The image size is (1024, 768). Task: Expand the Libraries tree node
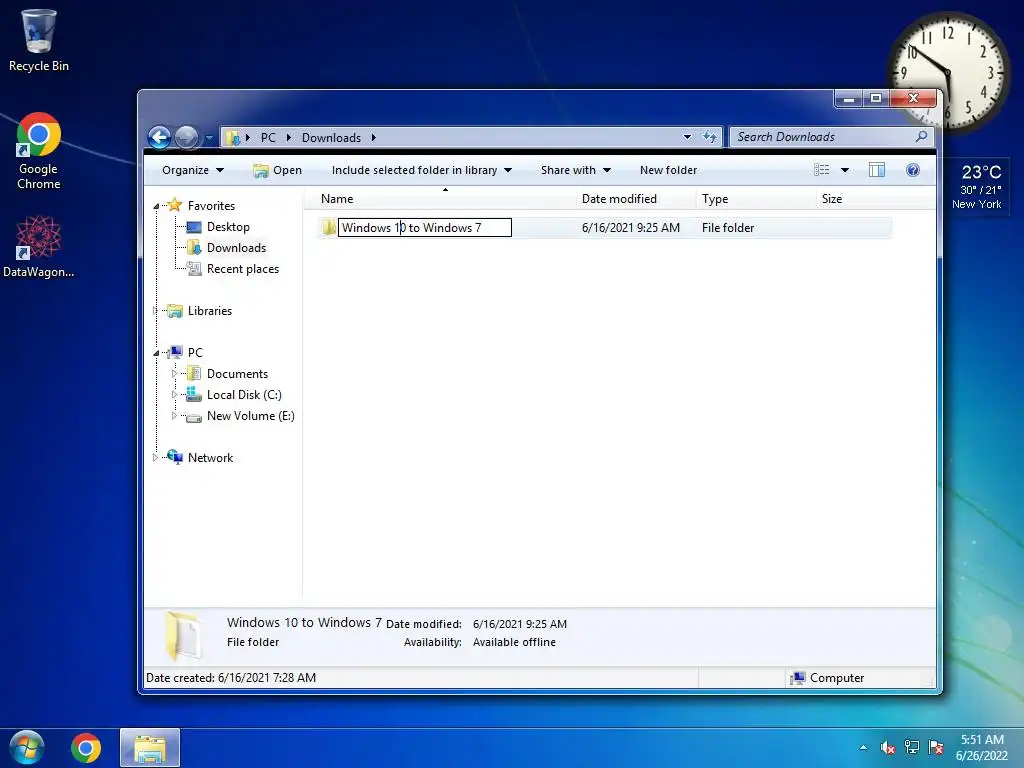155,311
